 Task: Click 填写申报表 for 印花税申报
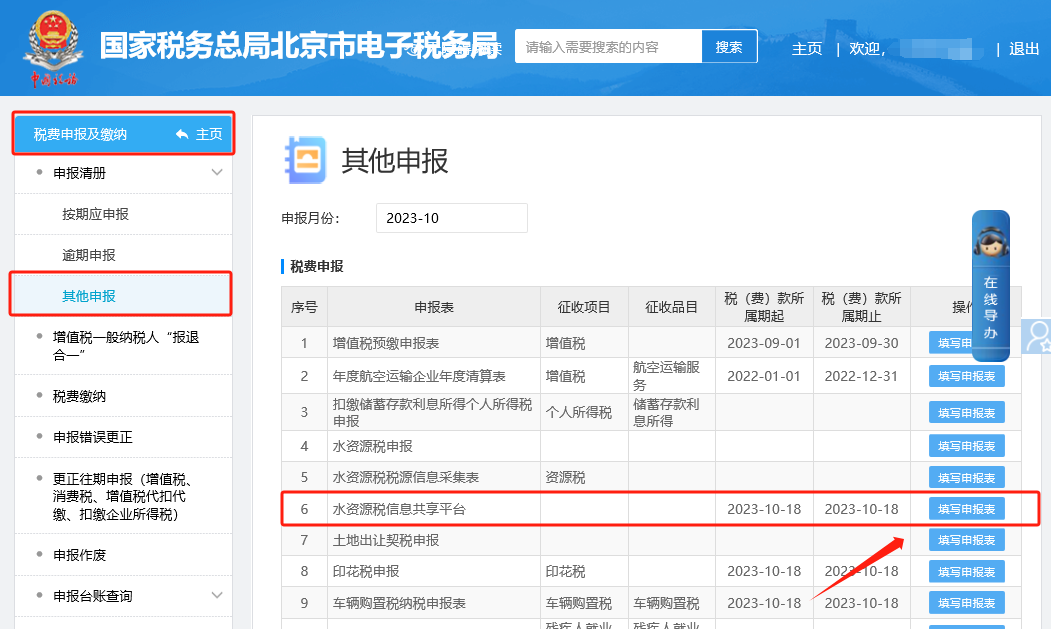click(967, 571)
